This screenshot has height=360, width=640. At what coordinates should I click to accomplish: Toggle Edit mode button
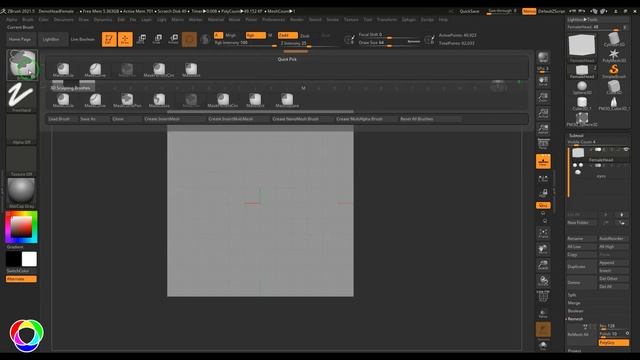109,39
